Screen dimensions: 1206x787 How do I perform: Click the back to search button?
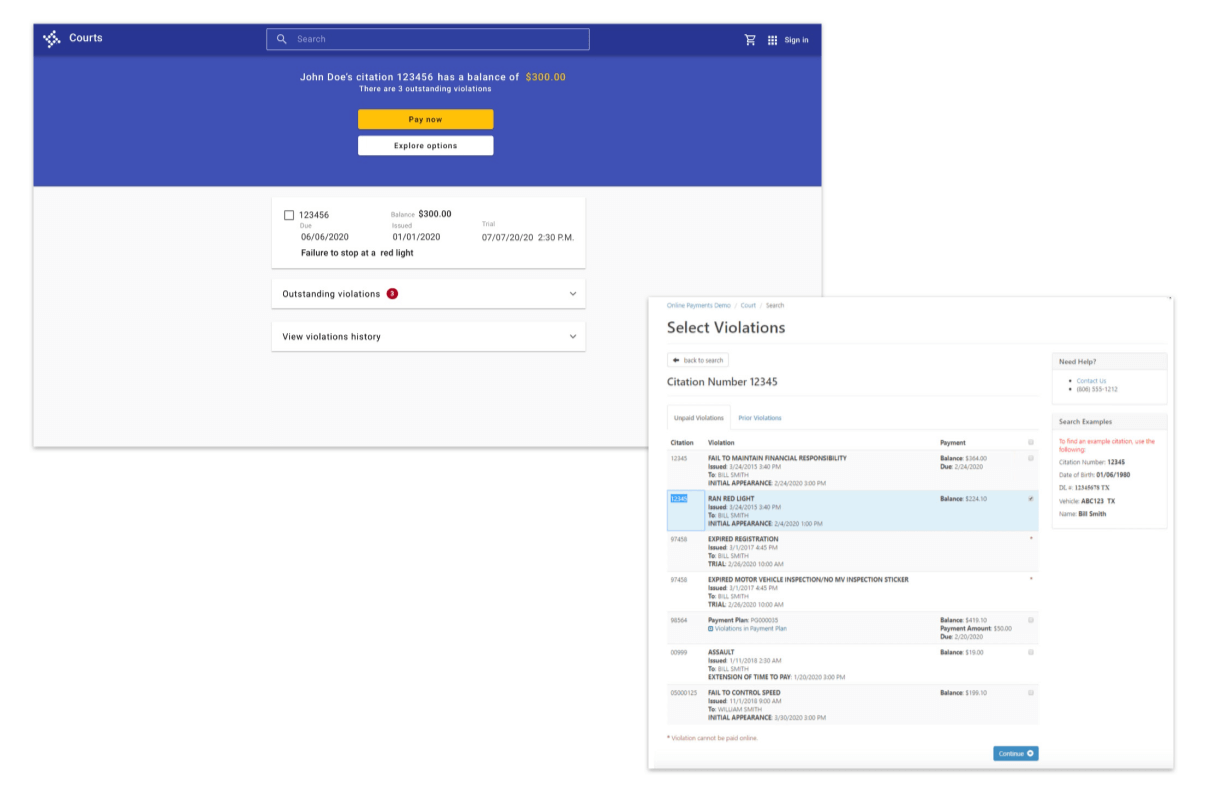point(698,360)
